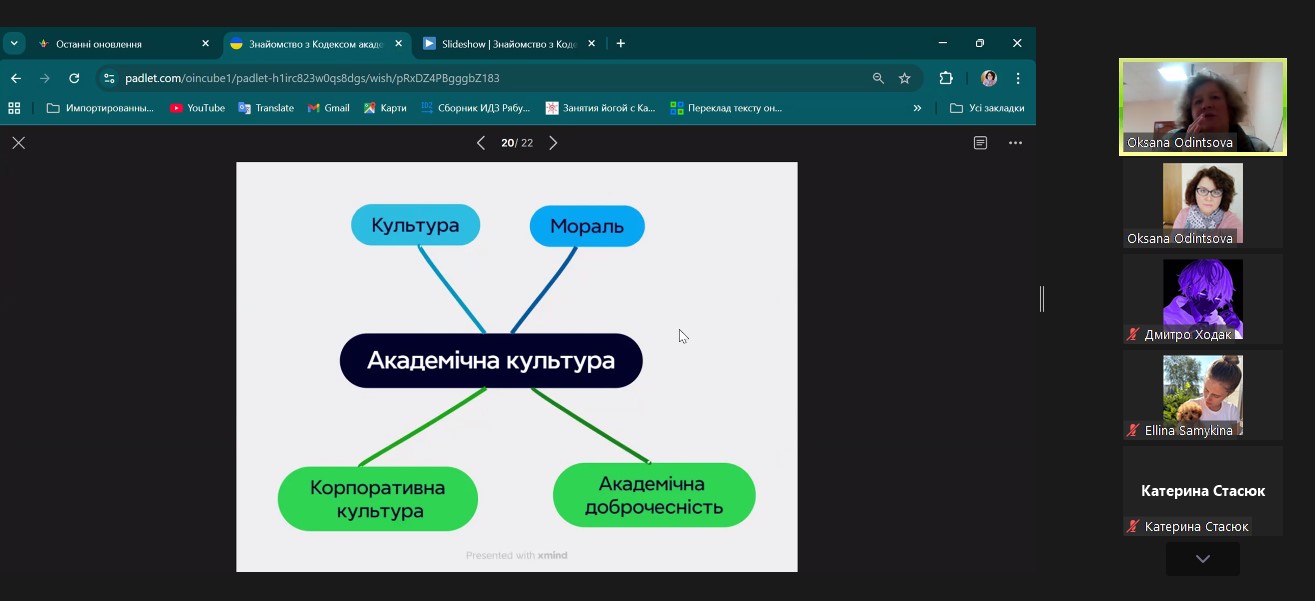Go back a slide with the left arrow
Screen dimensions: 1315x601
(x=481, y=142)
